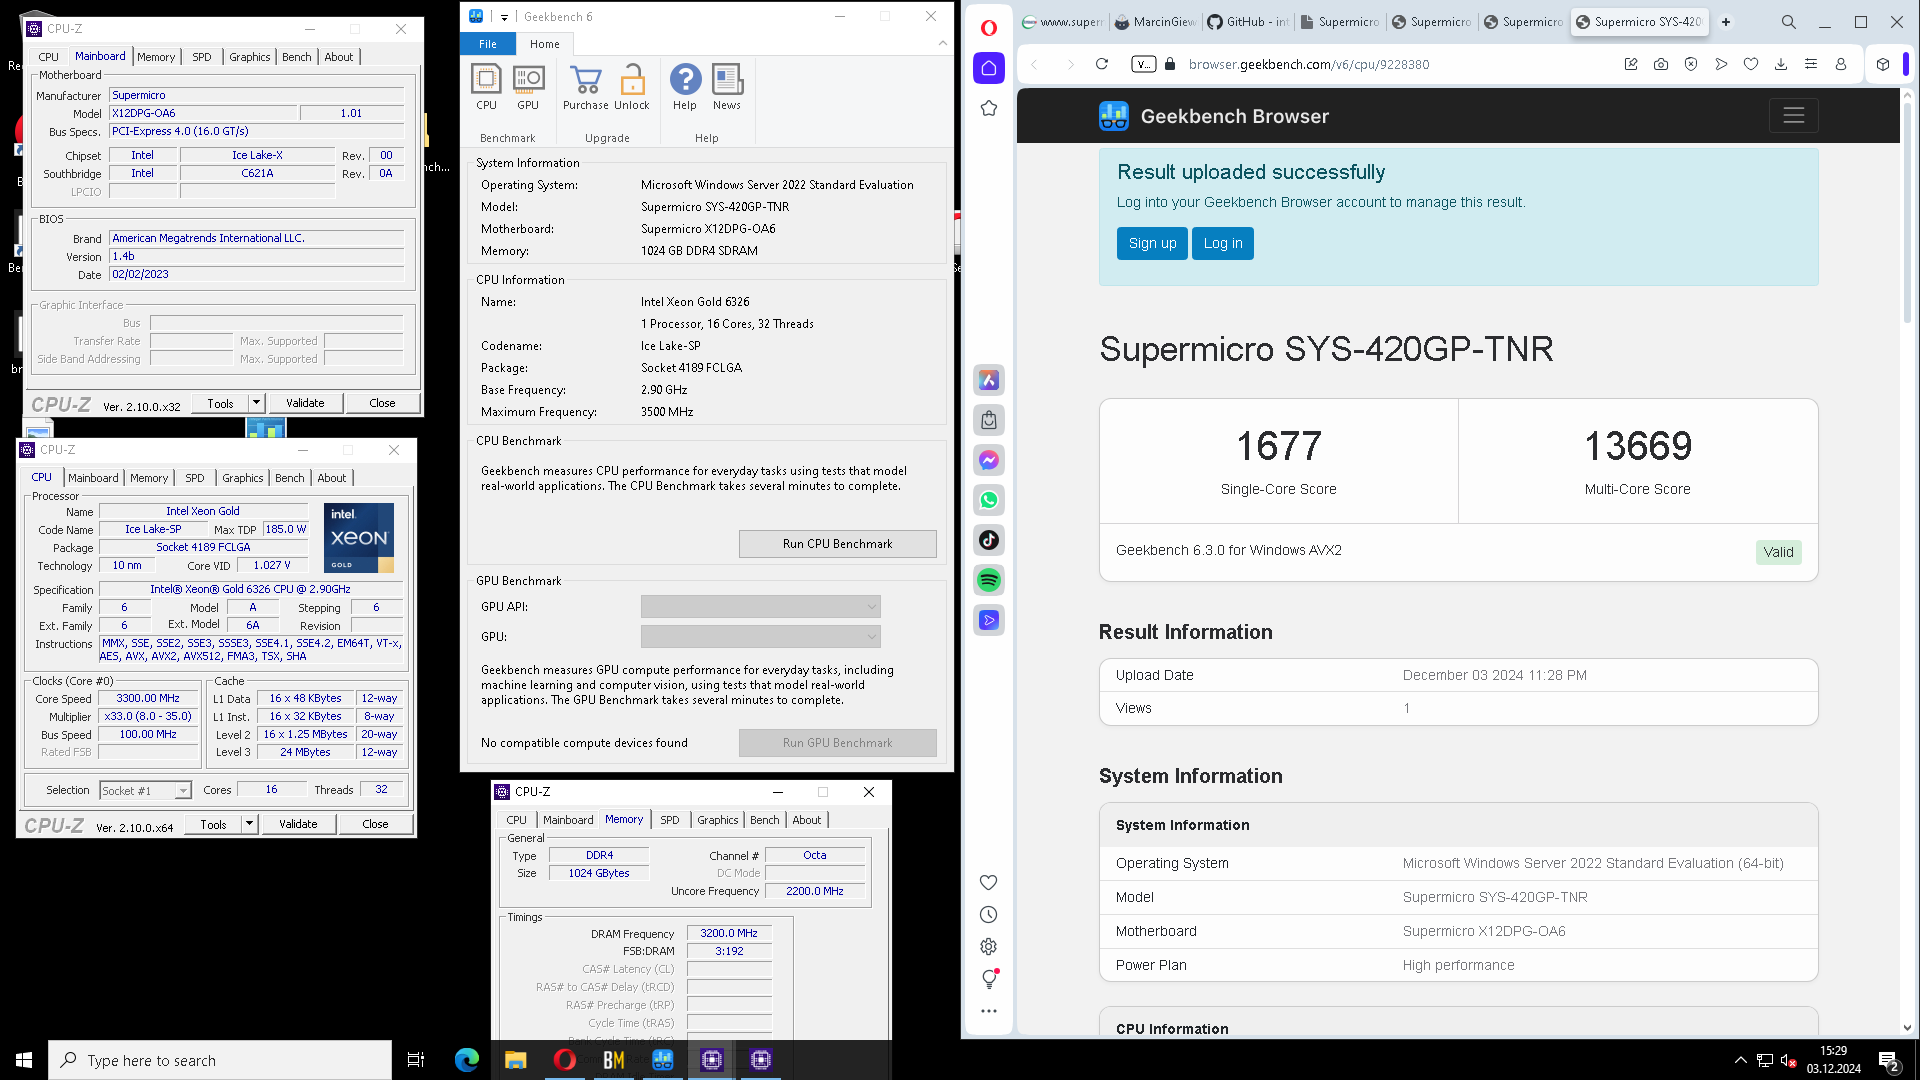Open Opera home speed dial sidebar icon
Image resolution: width=1920 pixels, height=1080 pixels.
pos(989,68)
